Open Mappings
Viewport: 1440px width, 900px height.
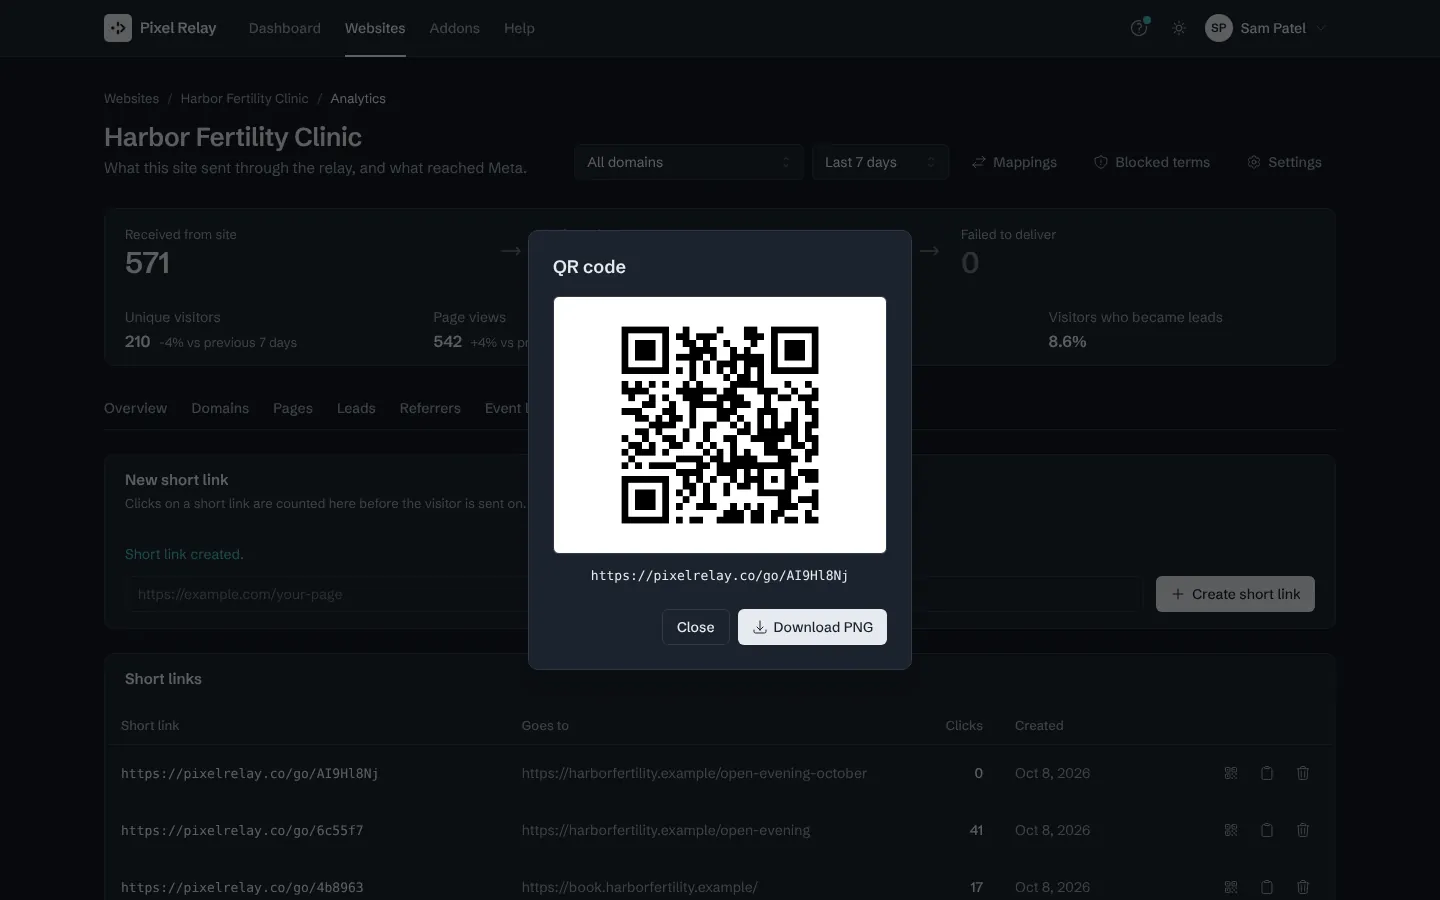(x=1014, y=162)
